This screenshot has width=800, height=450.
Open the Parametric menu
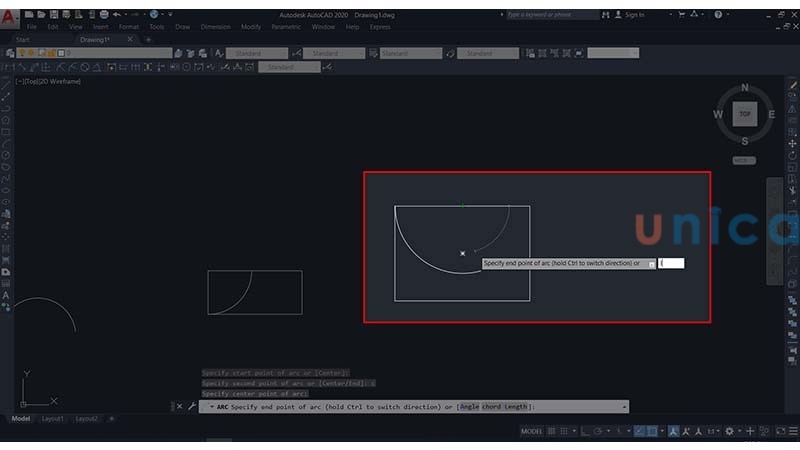[x=286, y=27]
